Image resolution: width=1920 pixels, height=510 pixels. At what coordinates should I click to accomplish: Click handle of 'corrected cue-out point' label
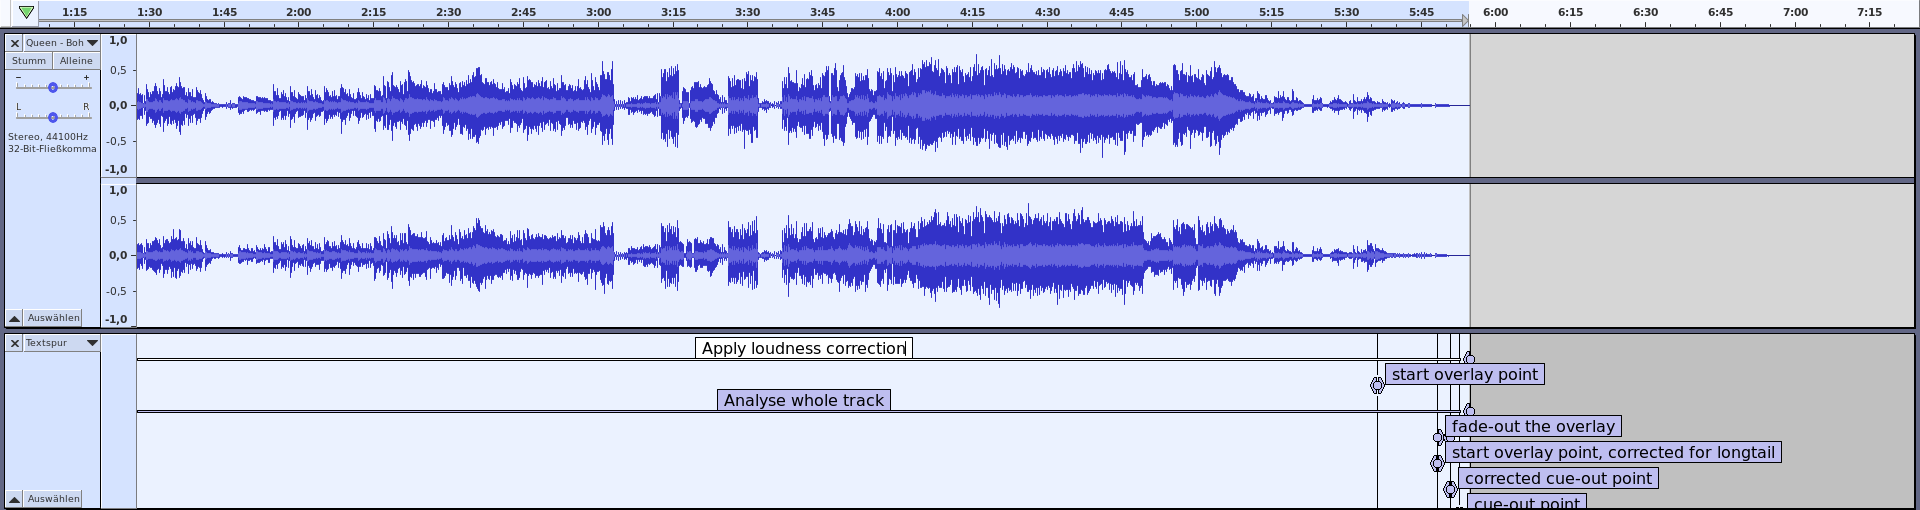click(x=1450, y=489)
